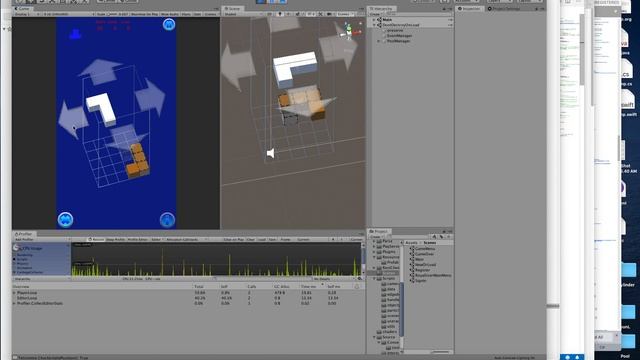Toggle Scripts category in CPU Usage
The width and height of the screenshot is (640, 360).
22,259
